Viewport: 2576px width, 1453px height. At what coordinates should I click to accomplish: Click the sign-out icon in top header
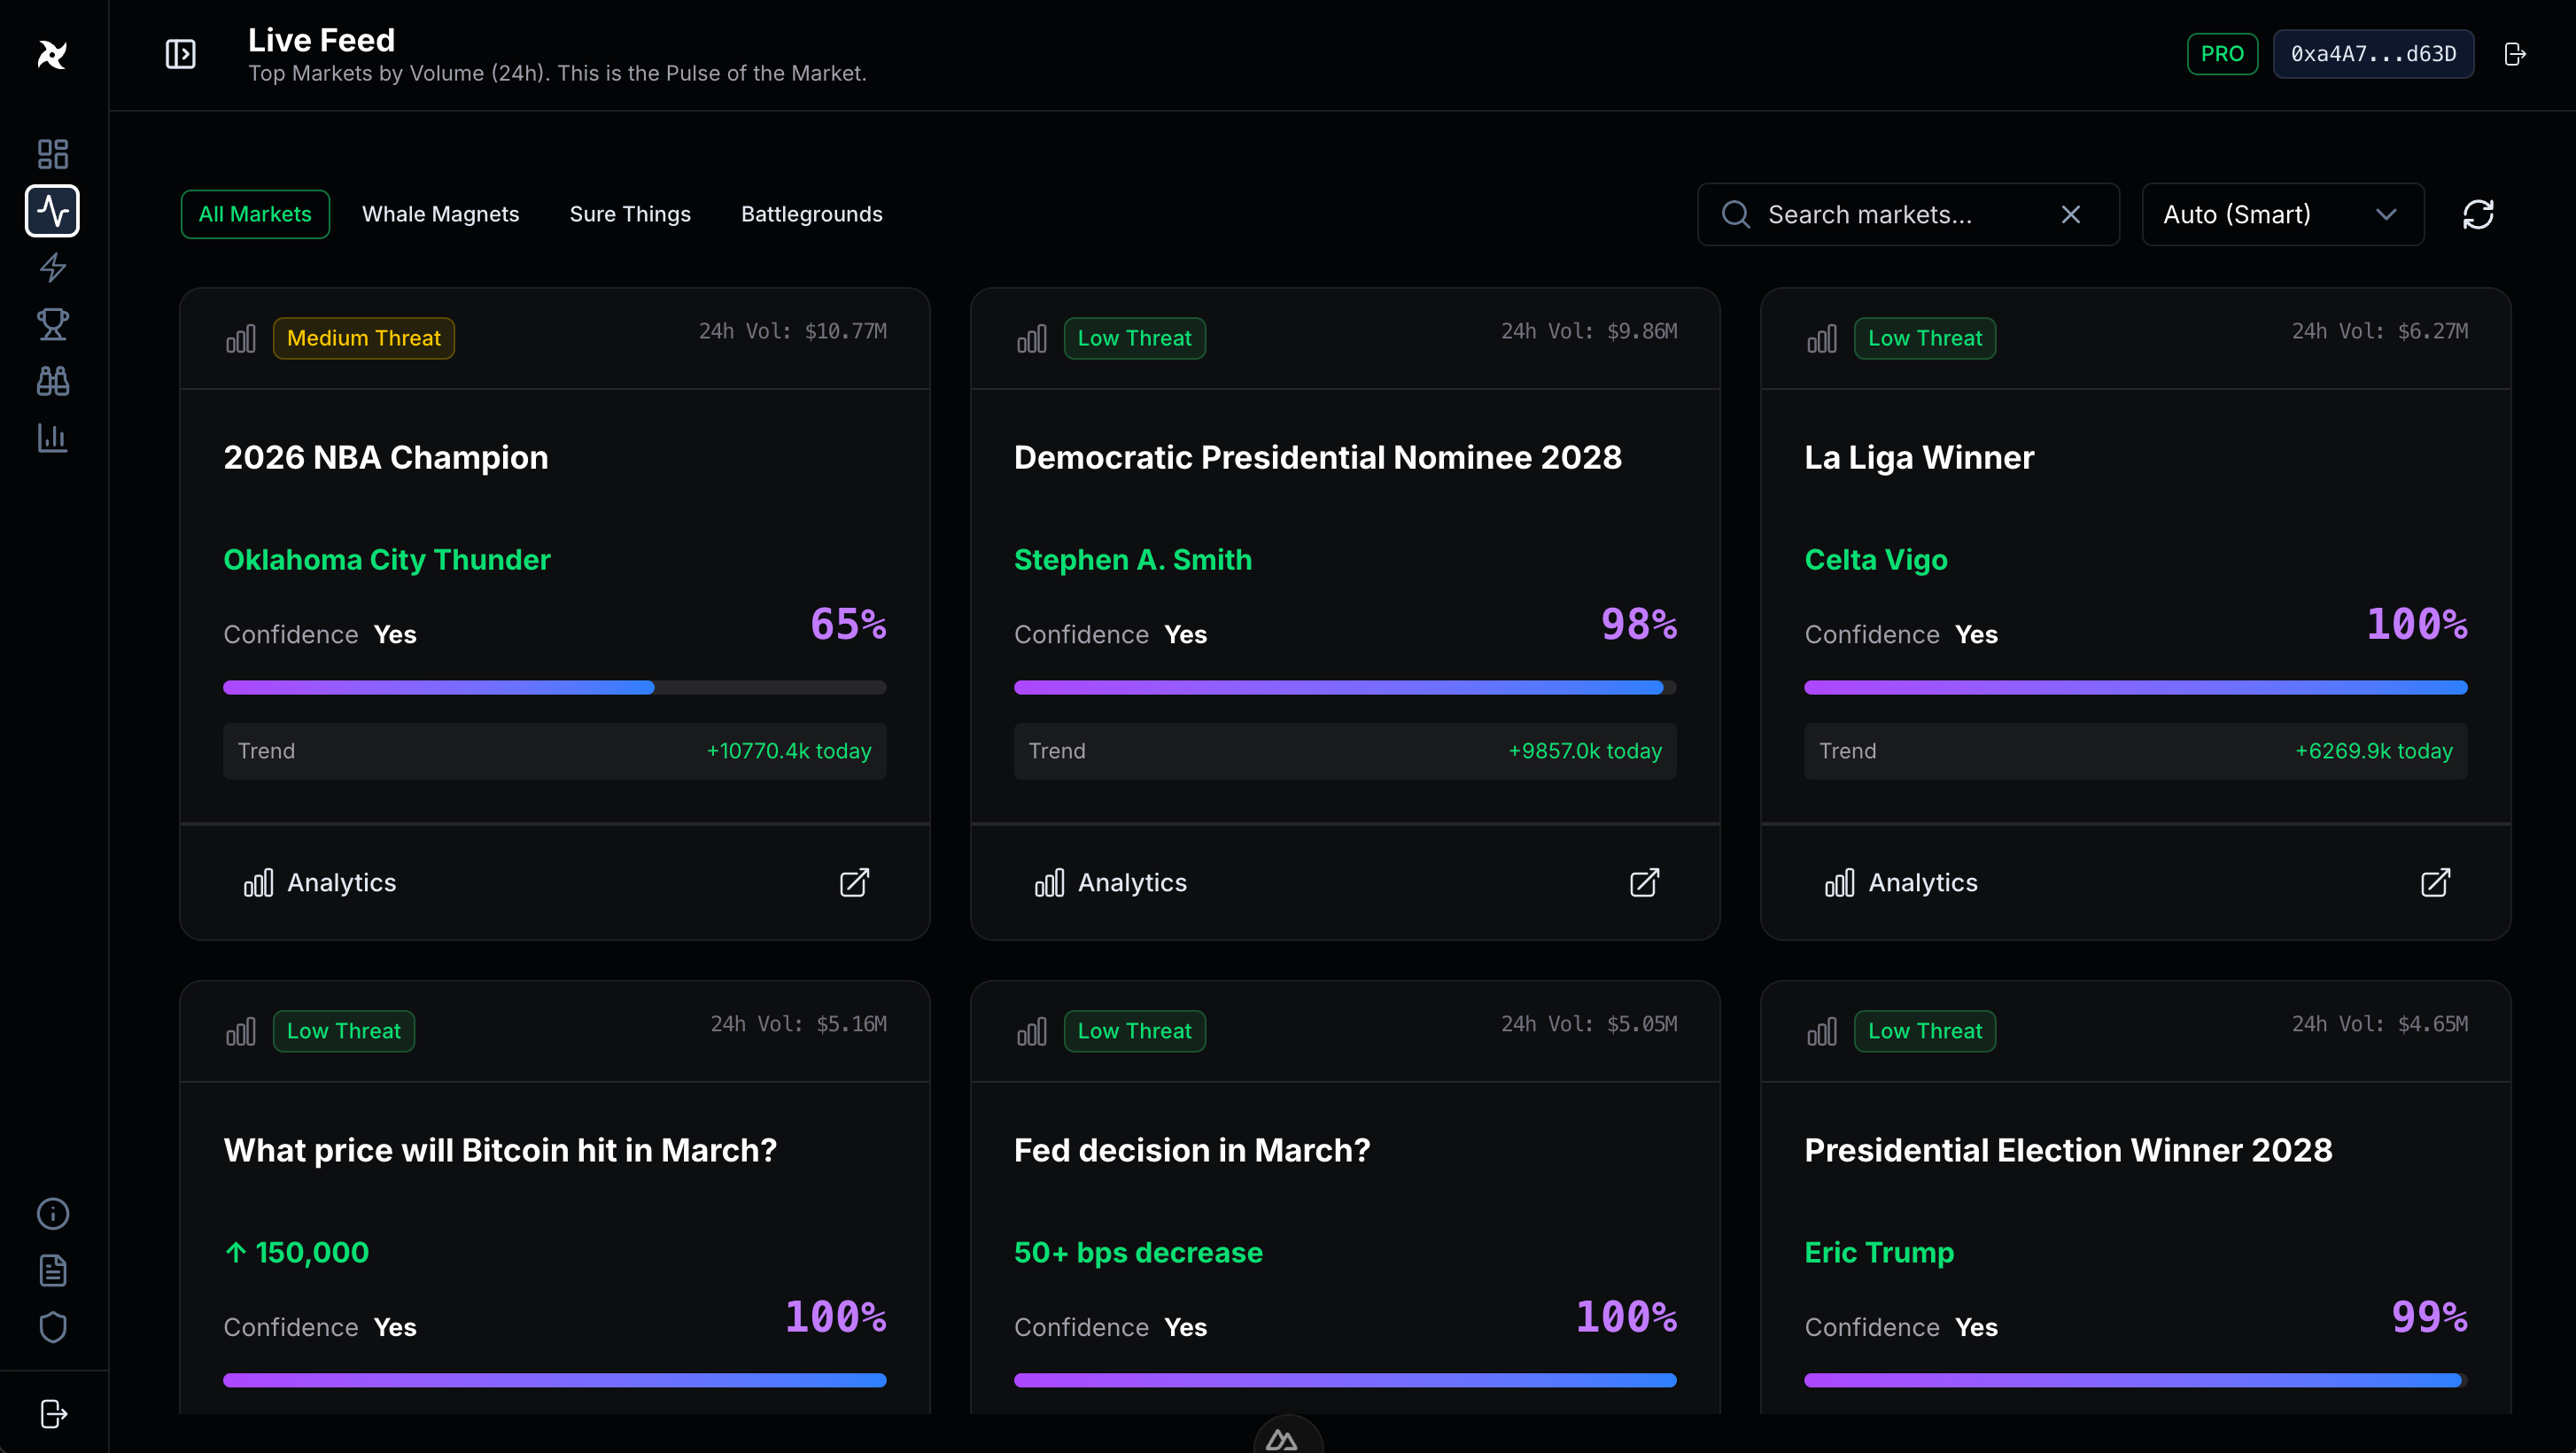2515,54
